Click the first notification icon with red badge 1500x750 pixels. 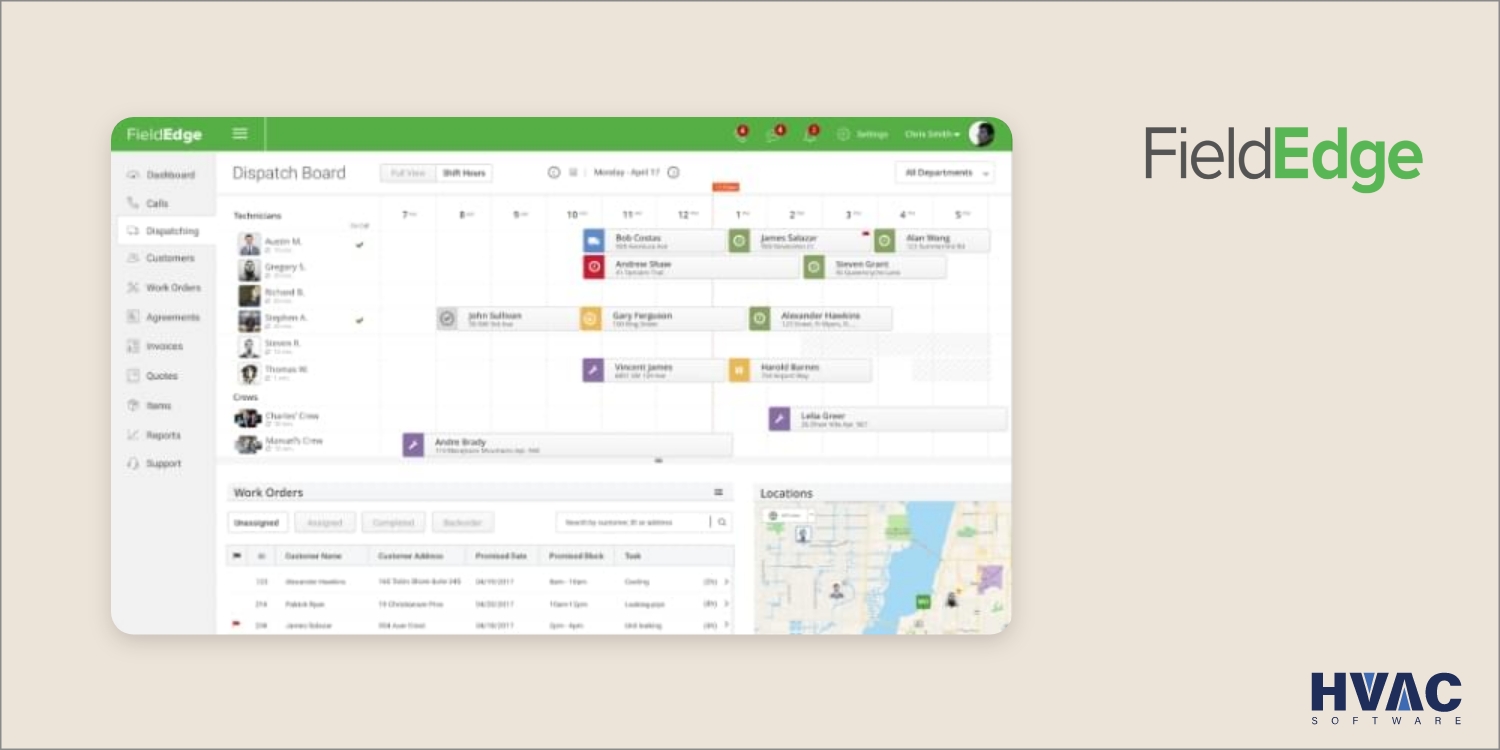pyautogui.click(x=741, y=133)
